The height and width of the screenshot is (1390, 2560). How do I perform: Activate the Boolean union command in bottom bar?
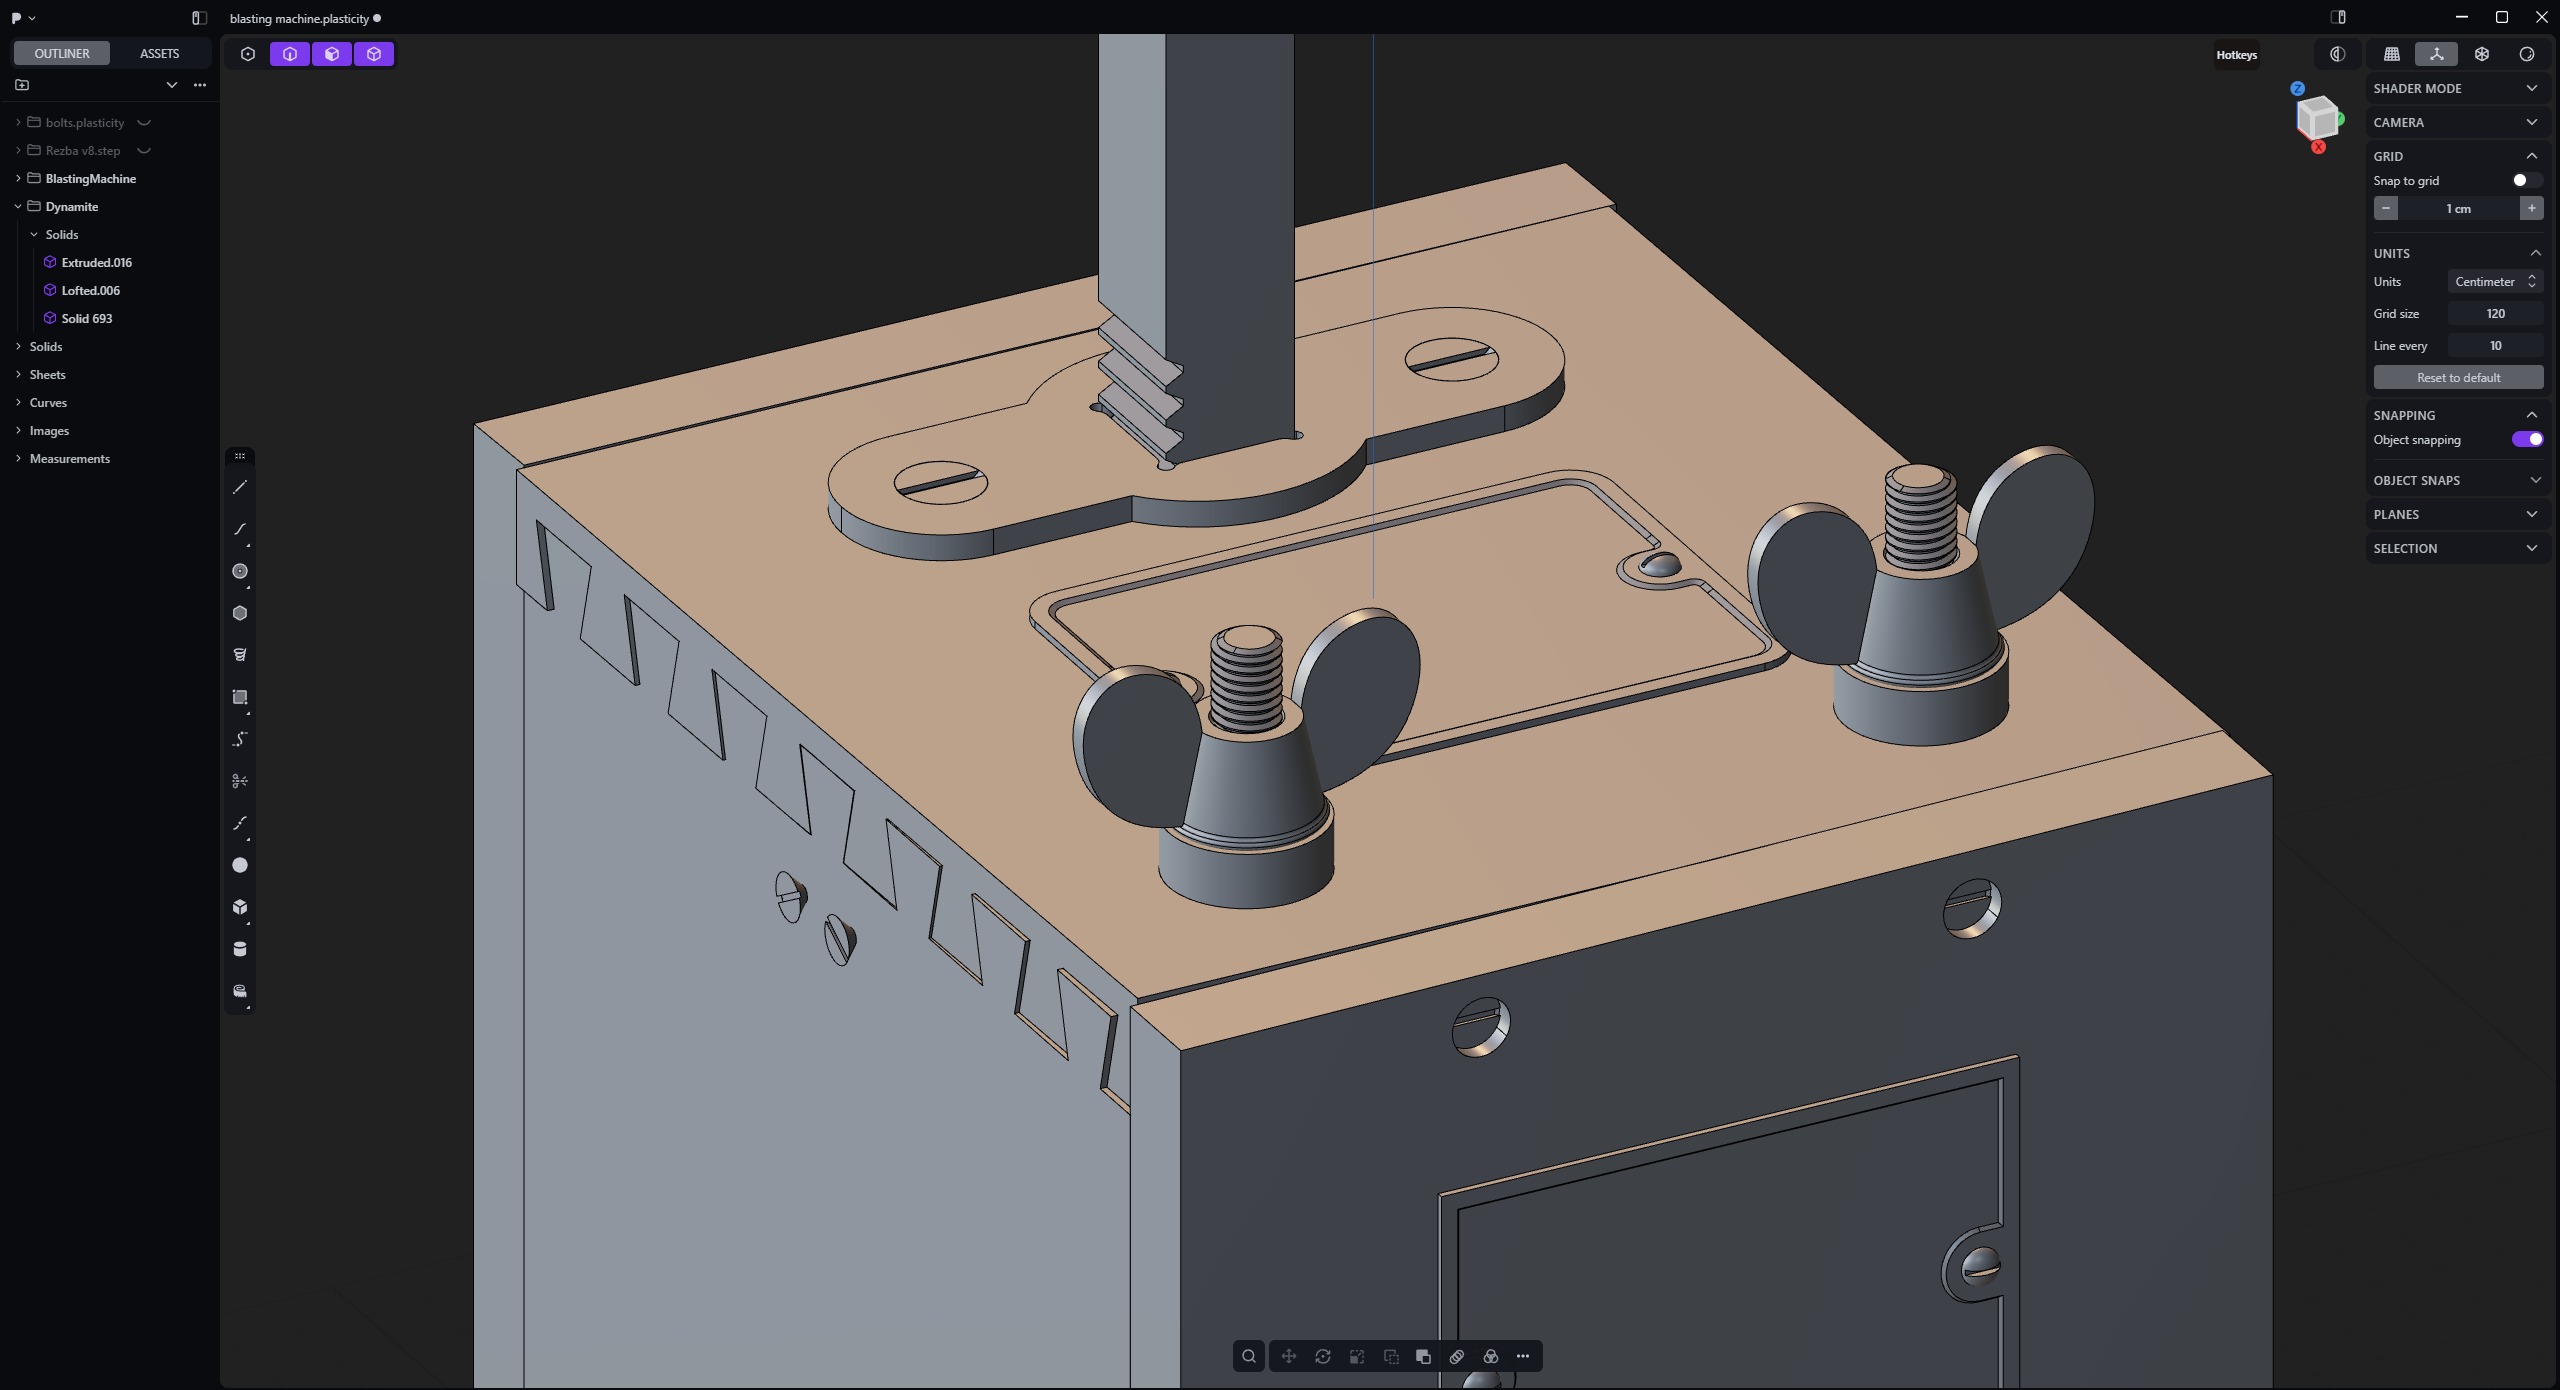[x=1423, y=1356]
